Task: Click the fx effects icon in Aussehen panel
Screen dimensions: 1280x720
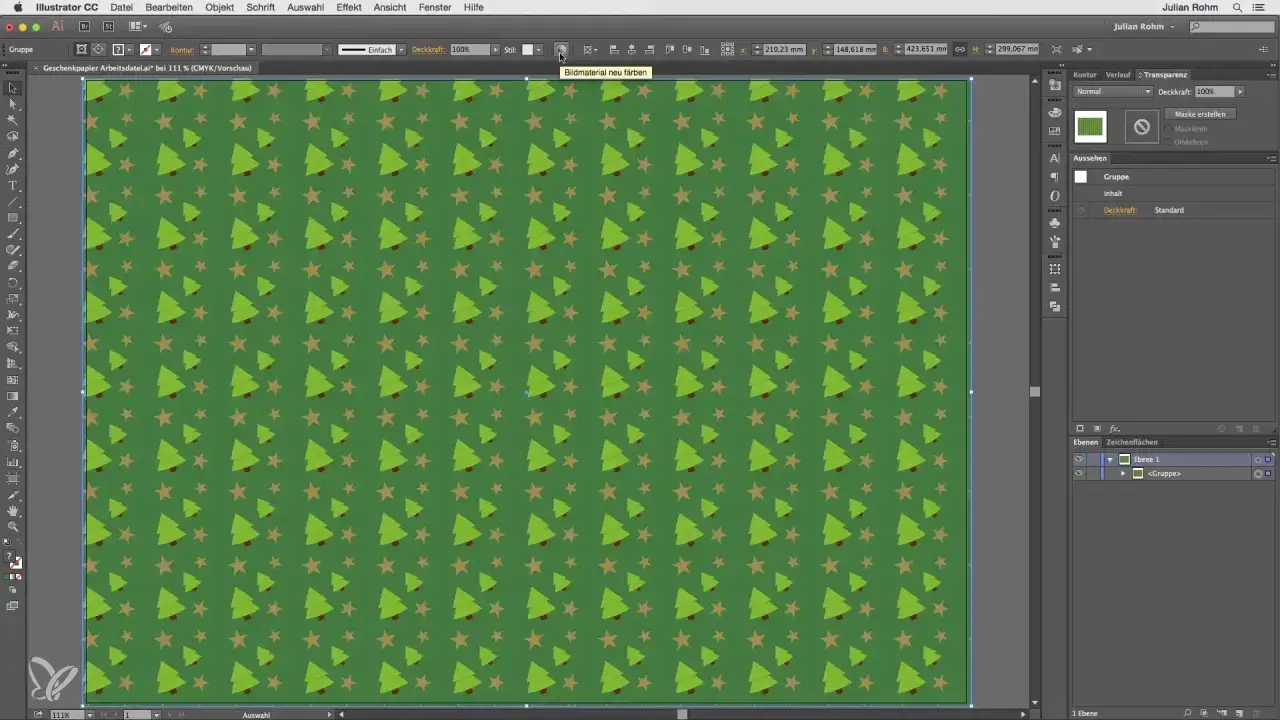Action: pyautogui.click(x=1115, y=428)
